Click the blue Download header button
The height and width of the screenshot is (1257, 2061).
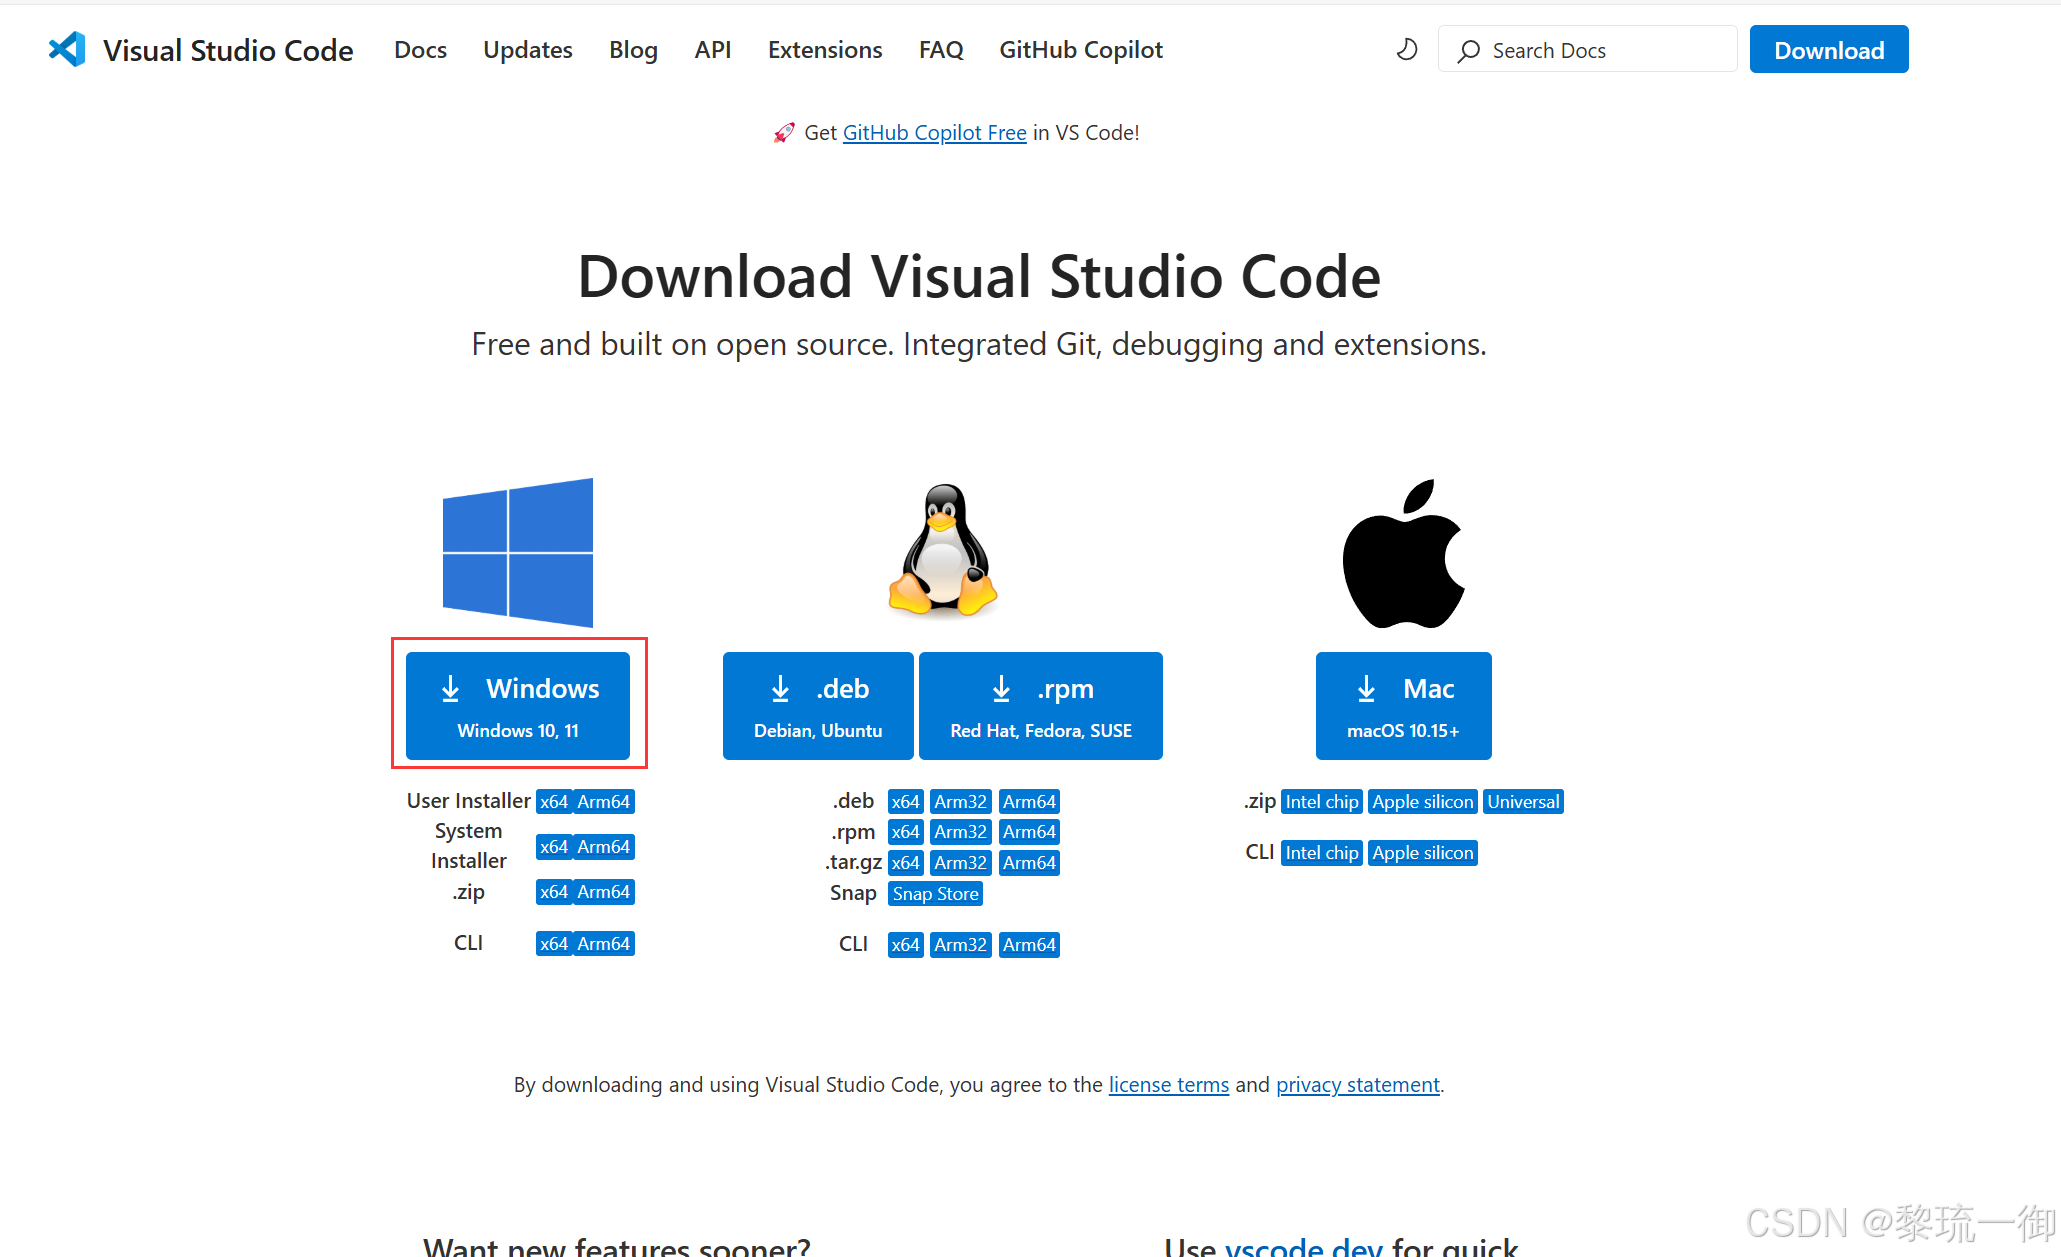(x=1828, y=50)
